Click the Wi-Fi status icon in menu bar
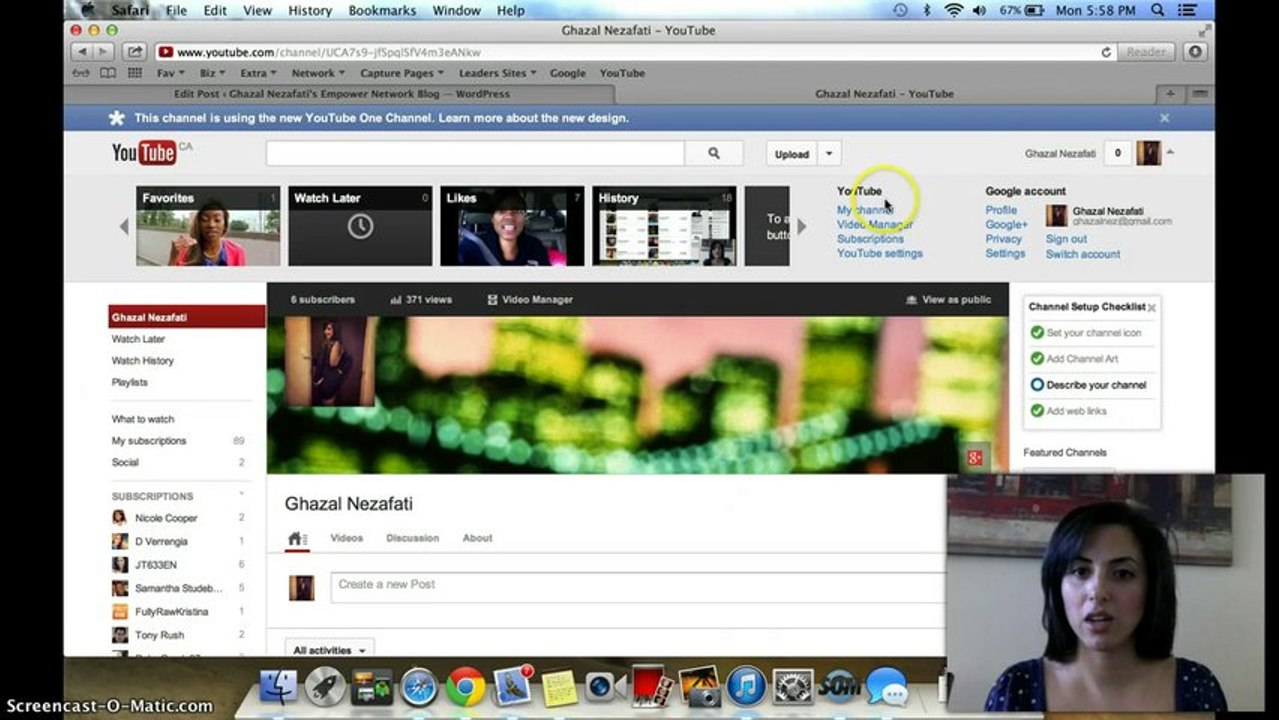The width and height of the screenshot is (1279, 720). click(953, 10)
